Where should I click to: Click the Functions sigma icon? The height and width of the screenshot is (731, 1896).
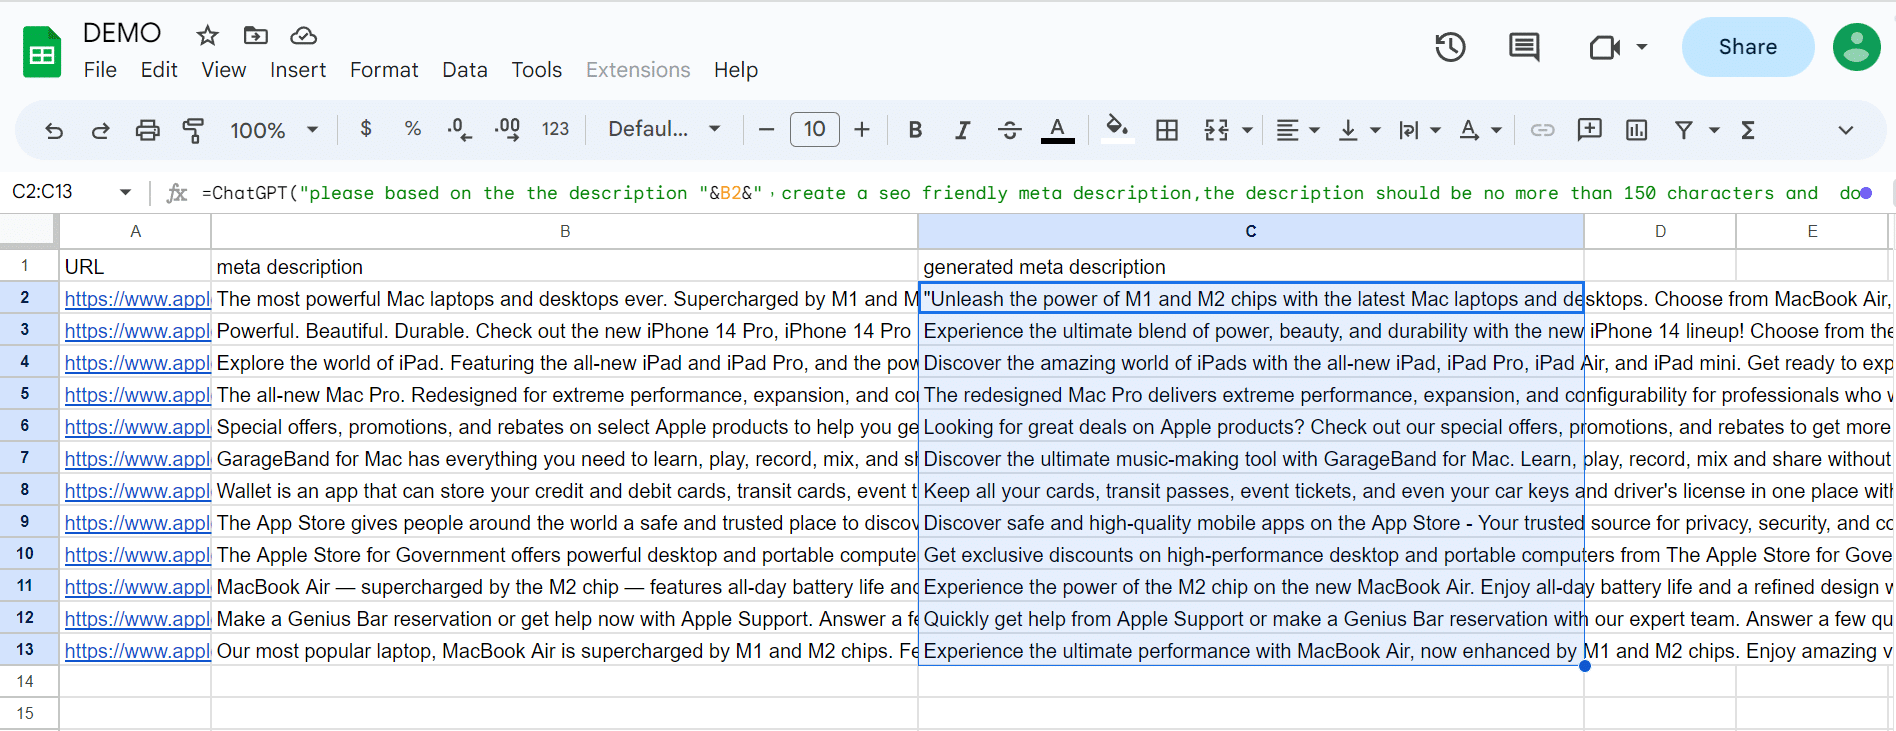coord(1748,130)
